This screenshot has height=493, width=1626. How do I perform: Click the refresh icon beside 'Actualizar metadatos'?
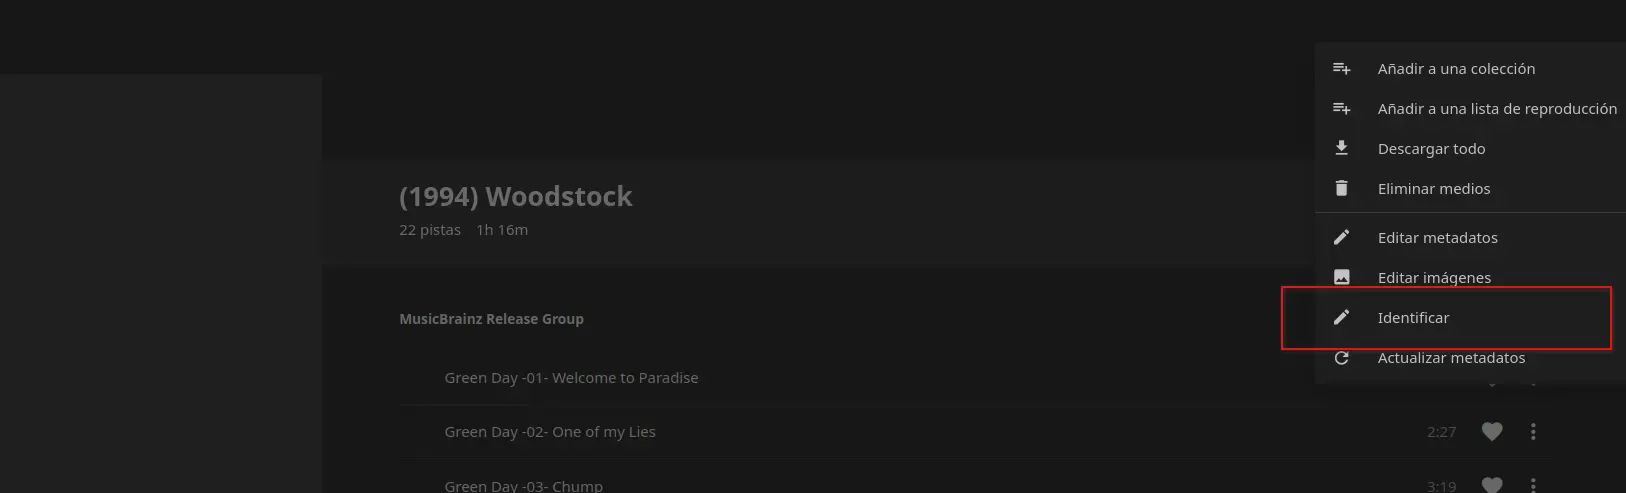coord(1342,357)
